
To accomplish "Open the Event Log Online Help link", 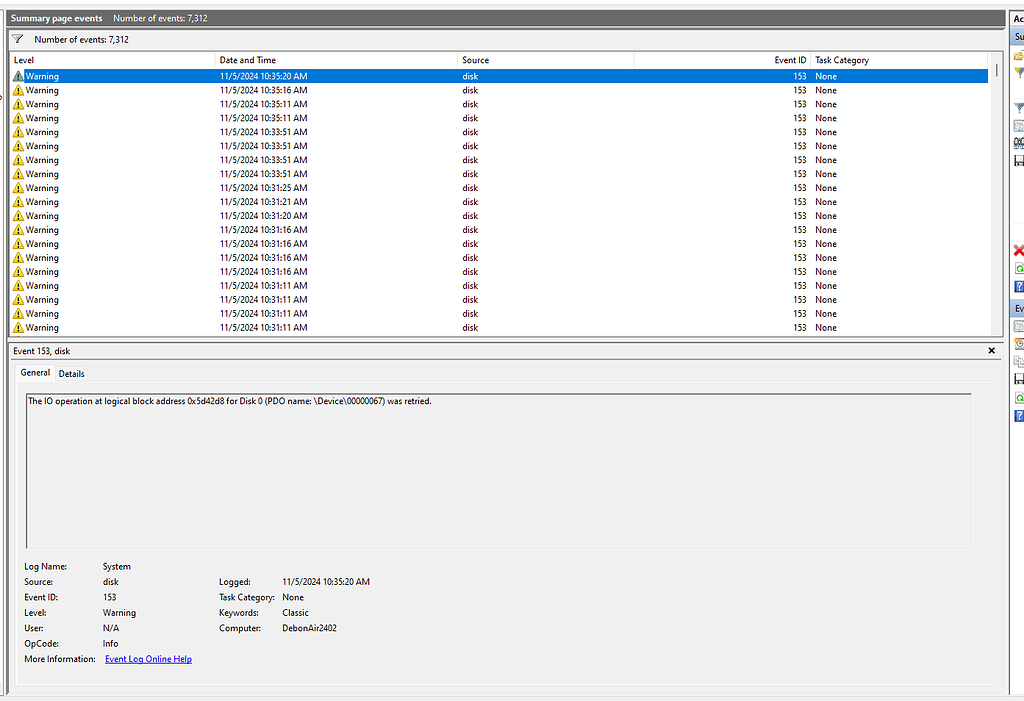I will (x=148, y=658).
